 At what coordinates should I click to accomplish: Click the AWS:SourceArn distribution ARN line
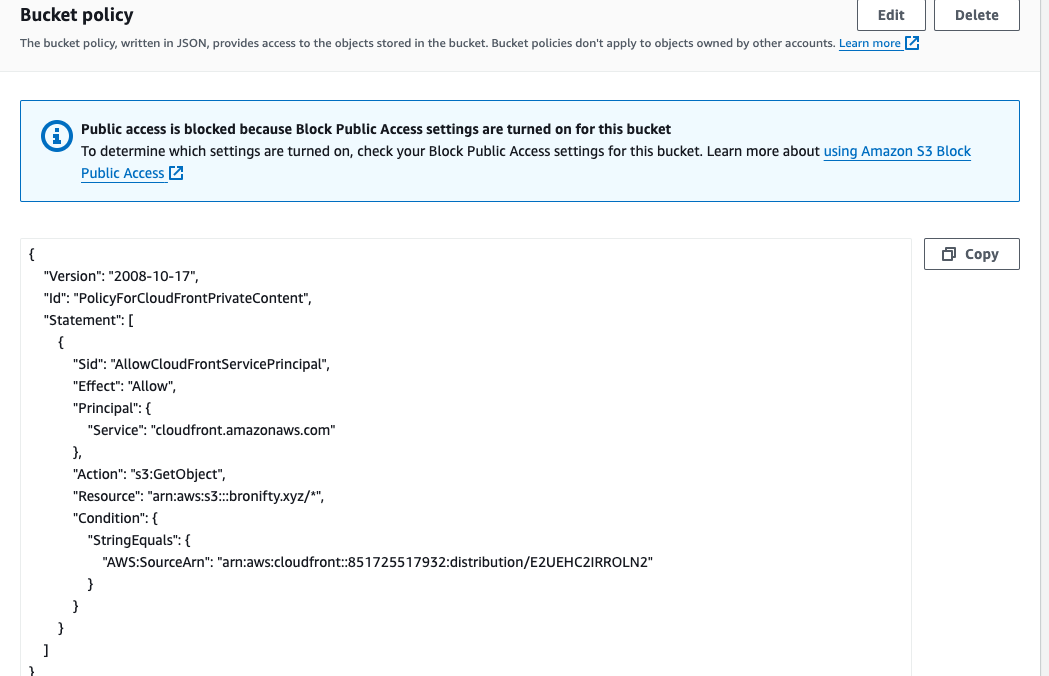click(x=377, y=562)
